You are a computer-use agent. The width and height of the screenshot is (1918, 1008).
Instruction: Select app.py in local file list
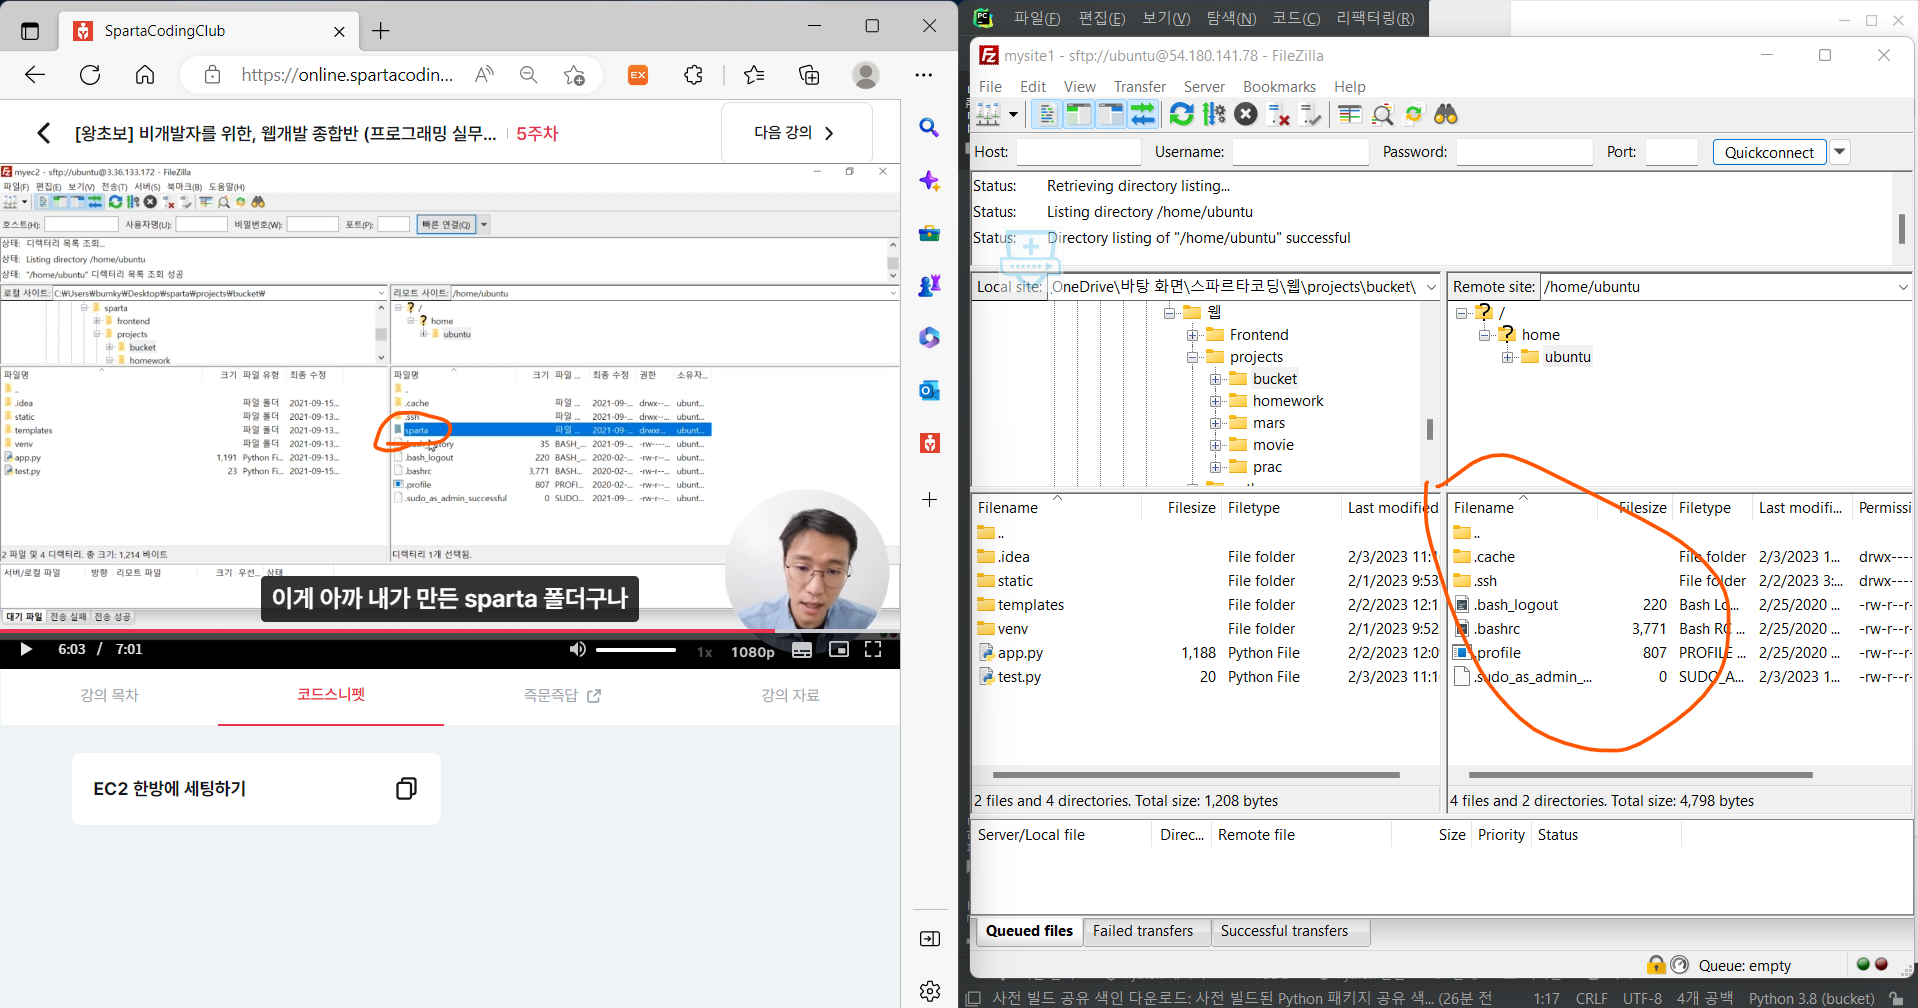click(x=1020, y=653)
